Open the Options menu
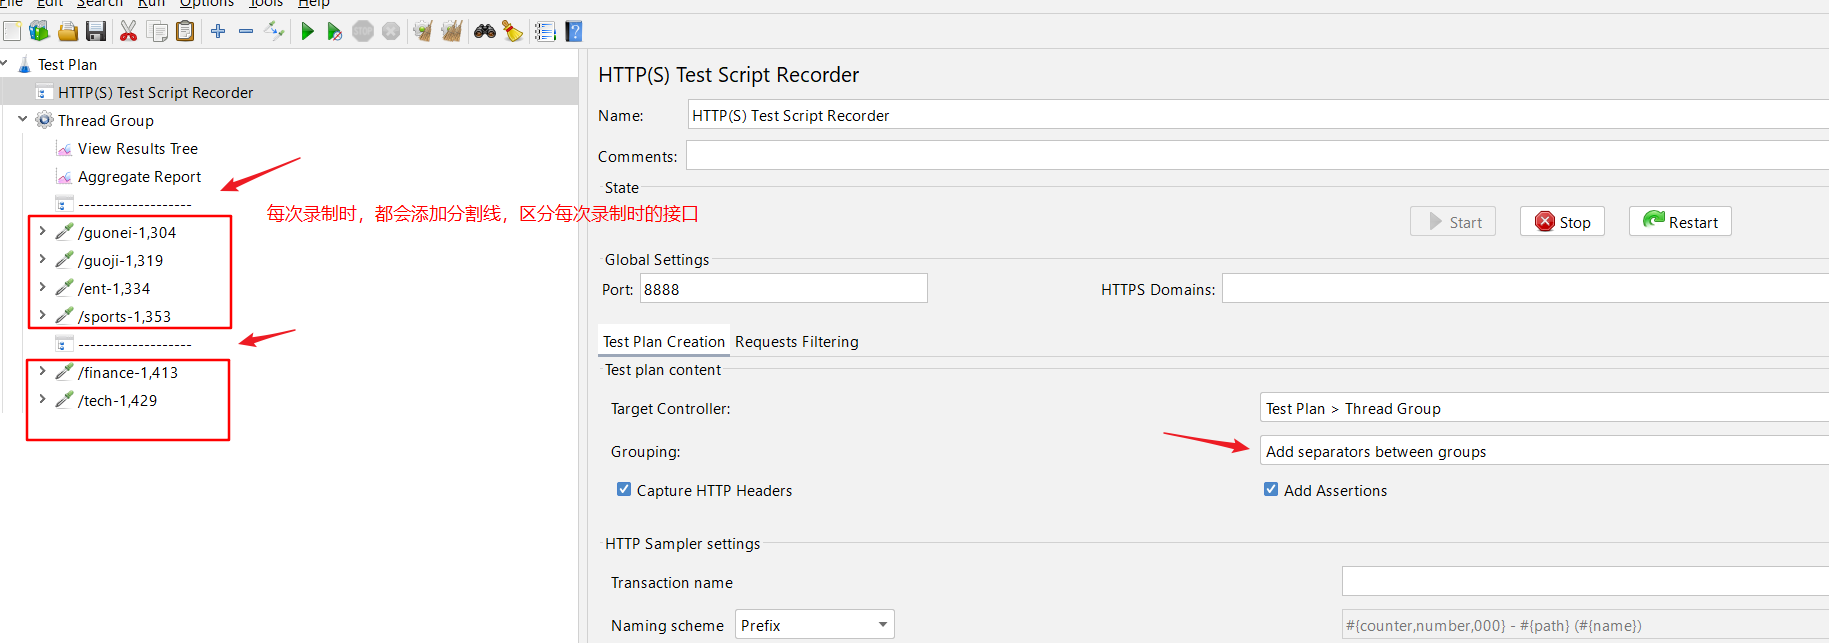 pos(206,4)
